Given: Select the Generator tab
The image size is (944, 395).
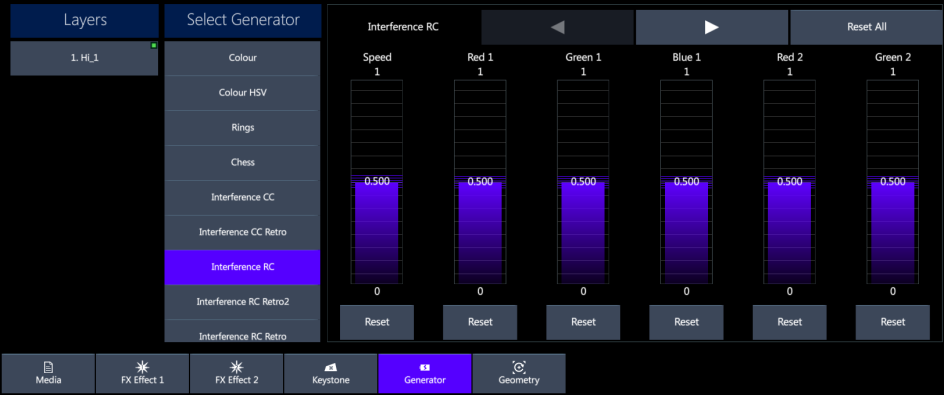Looking at the screenshot, I should 425,373.
